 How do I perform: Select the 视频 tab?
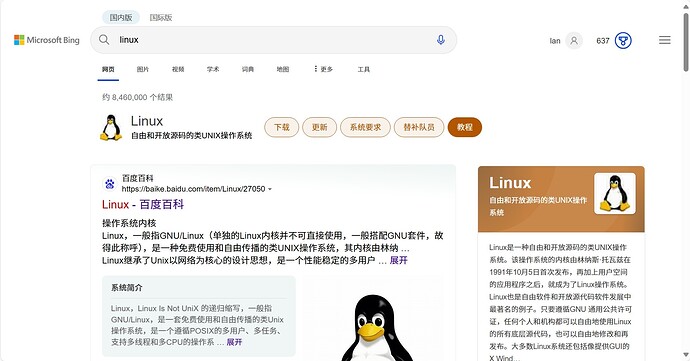(178, 69)
